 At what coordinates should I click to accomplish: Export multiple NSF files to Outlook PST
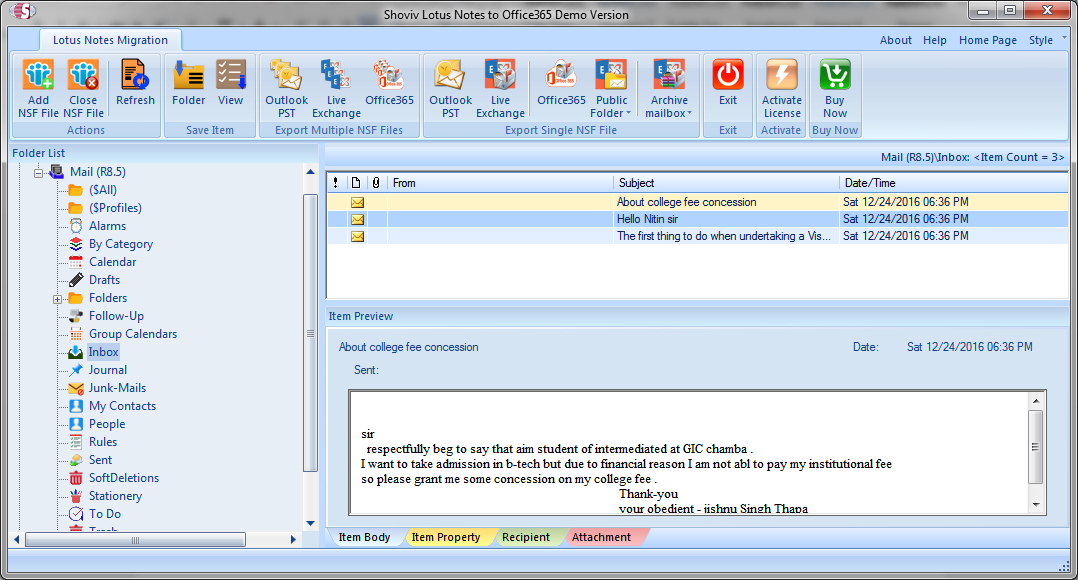click(287, 89)
